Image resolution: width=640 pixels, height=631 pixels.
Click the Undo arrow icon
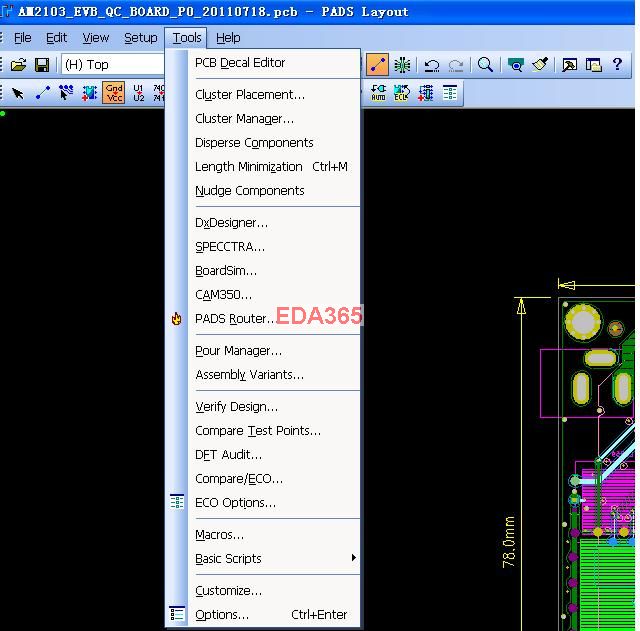coord(432,65)
